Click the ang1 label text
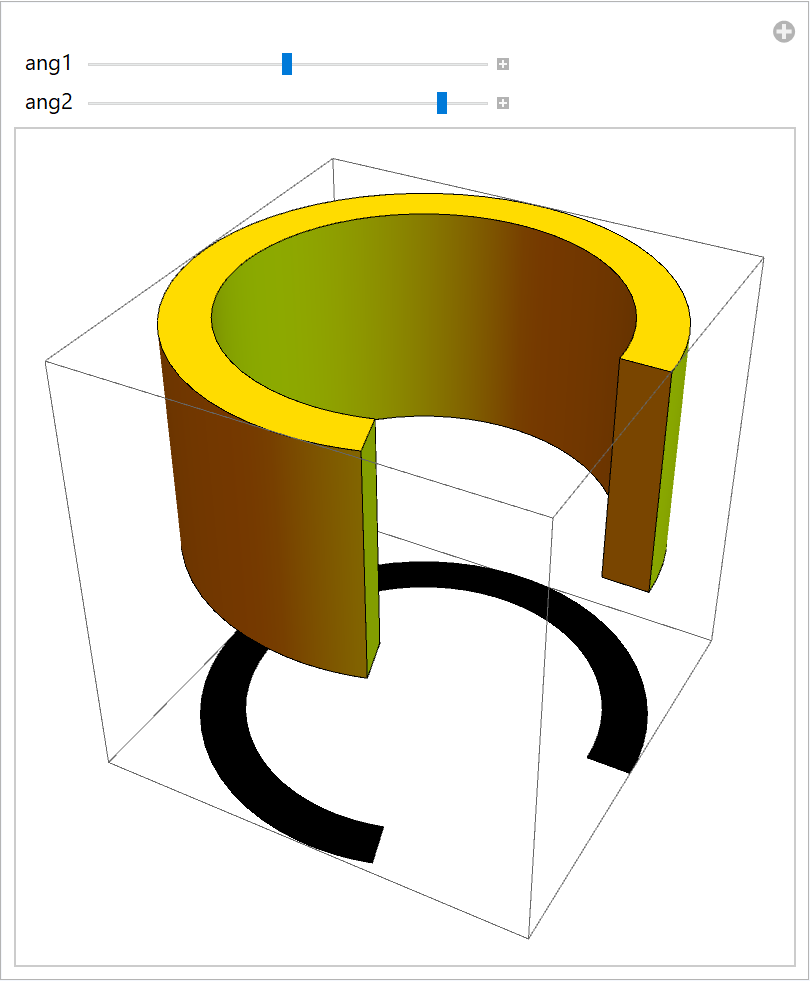The image size is (810, 982). [49, 64]
